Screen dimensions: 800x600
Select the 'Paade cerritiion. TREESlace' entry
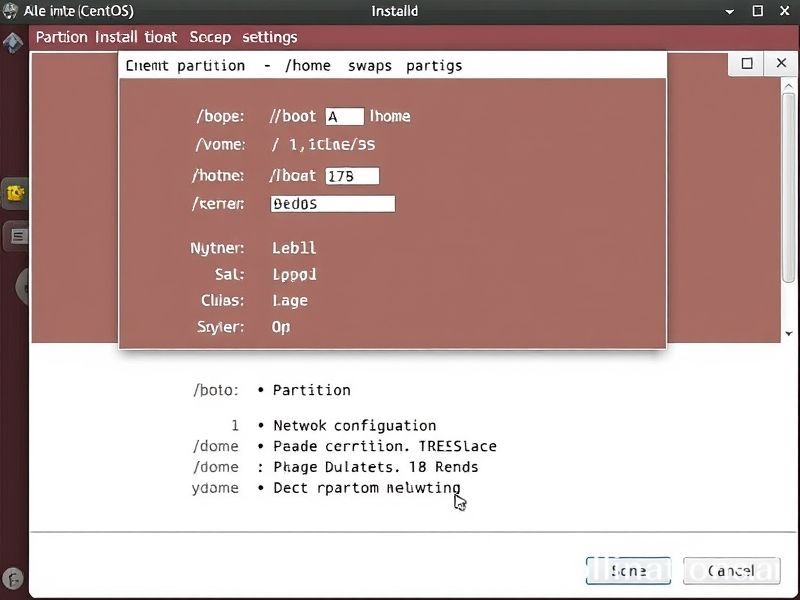pyautogui.click(x=385, y=446)
